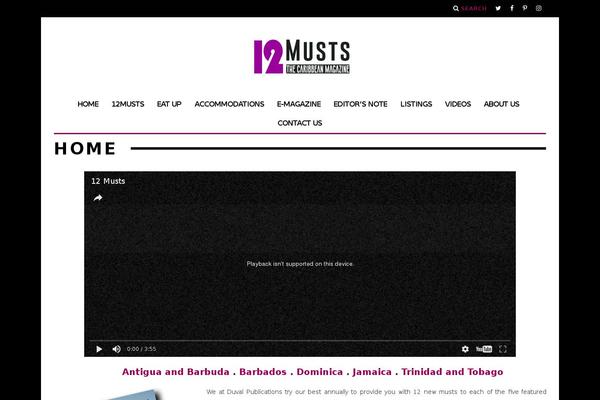Image resolution: width=600 pixels, height=400 pixels.
Task: Click the HOME page heading
Action: point(85,149)
